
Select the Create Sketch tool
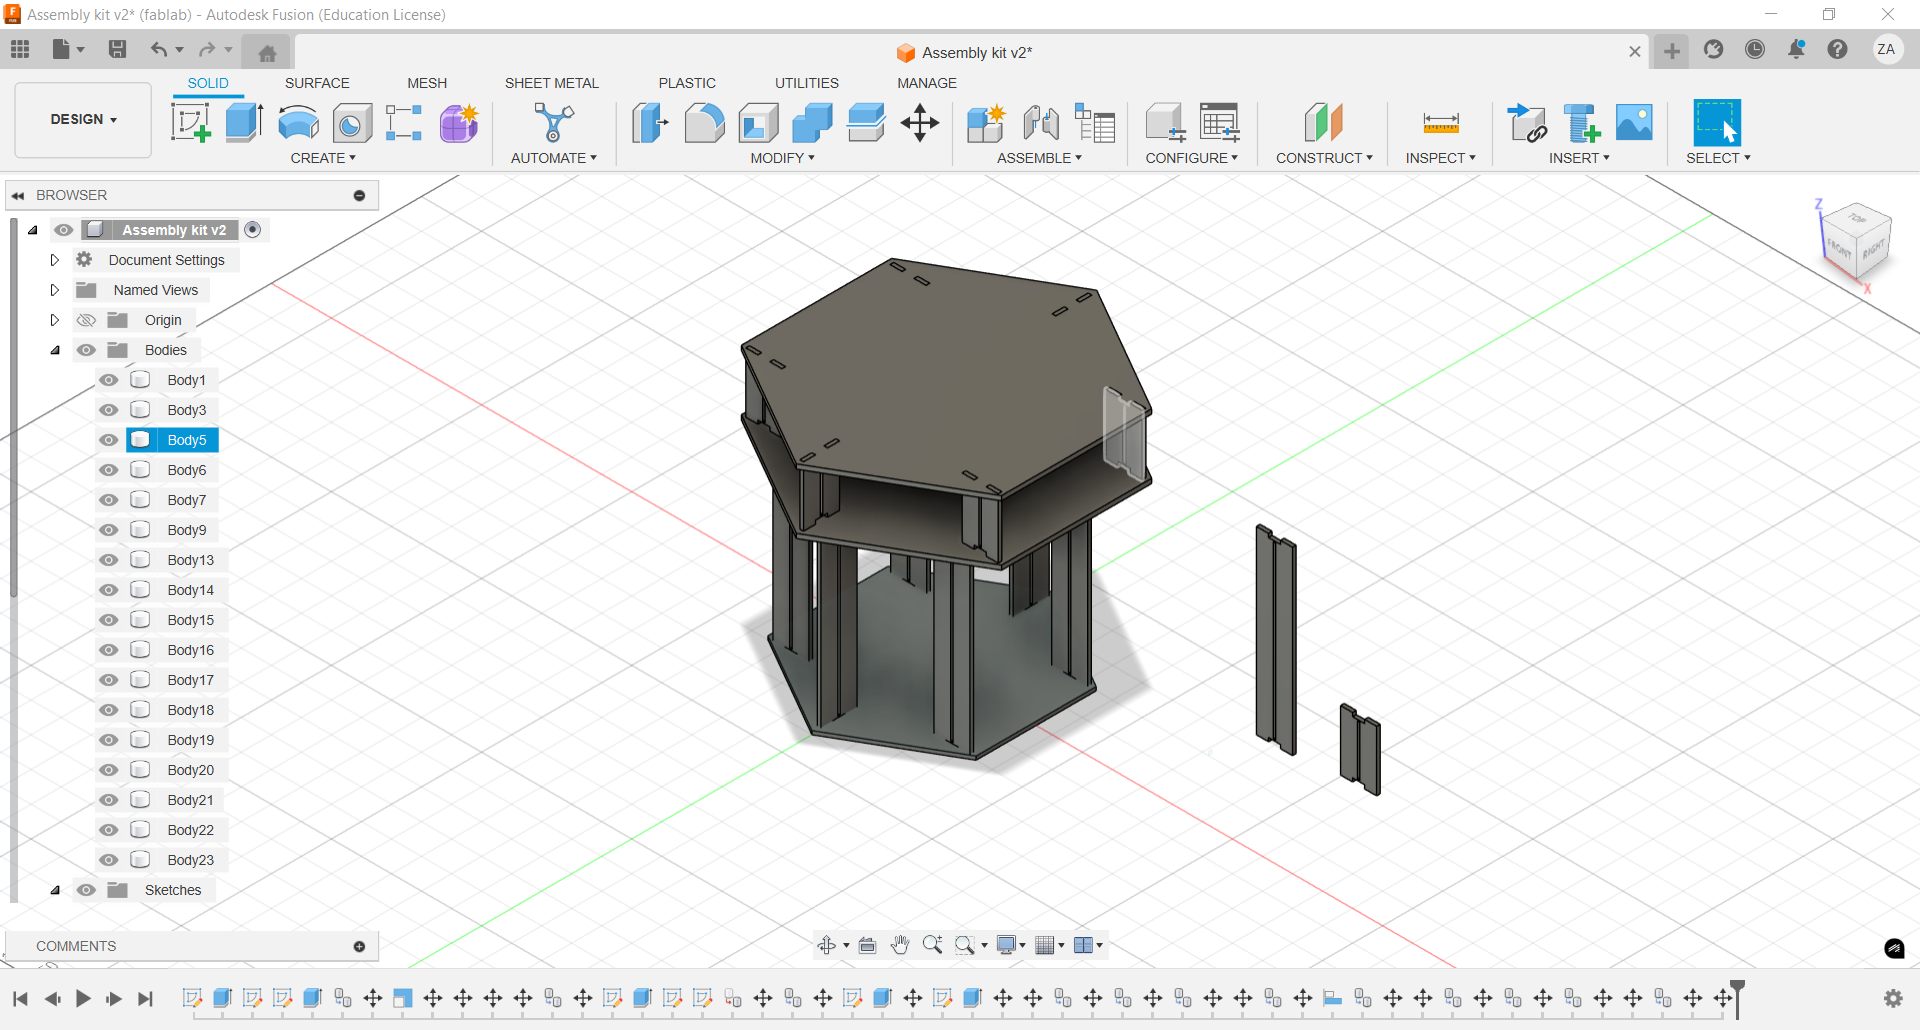point(191,123)
